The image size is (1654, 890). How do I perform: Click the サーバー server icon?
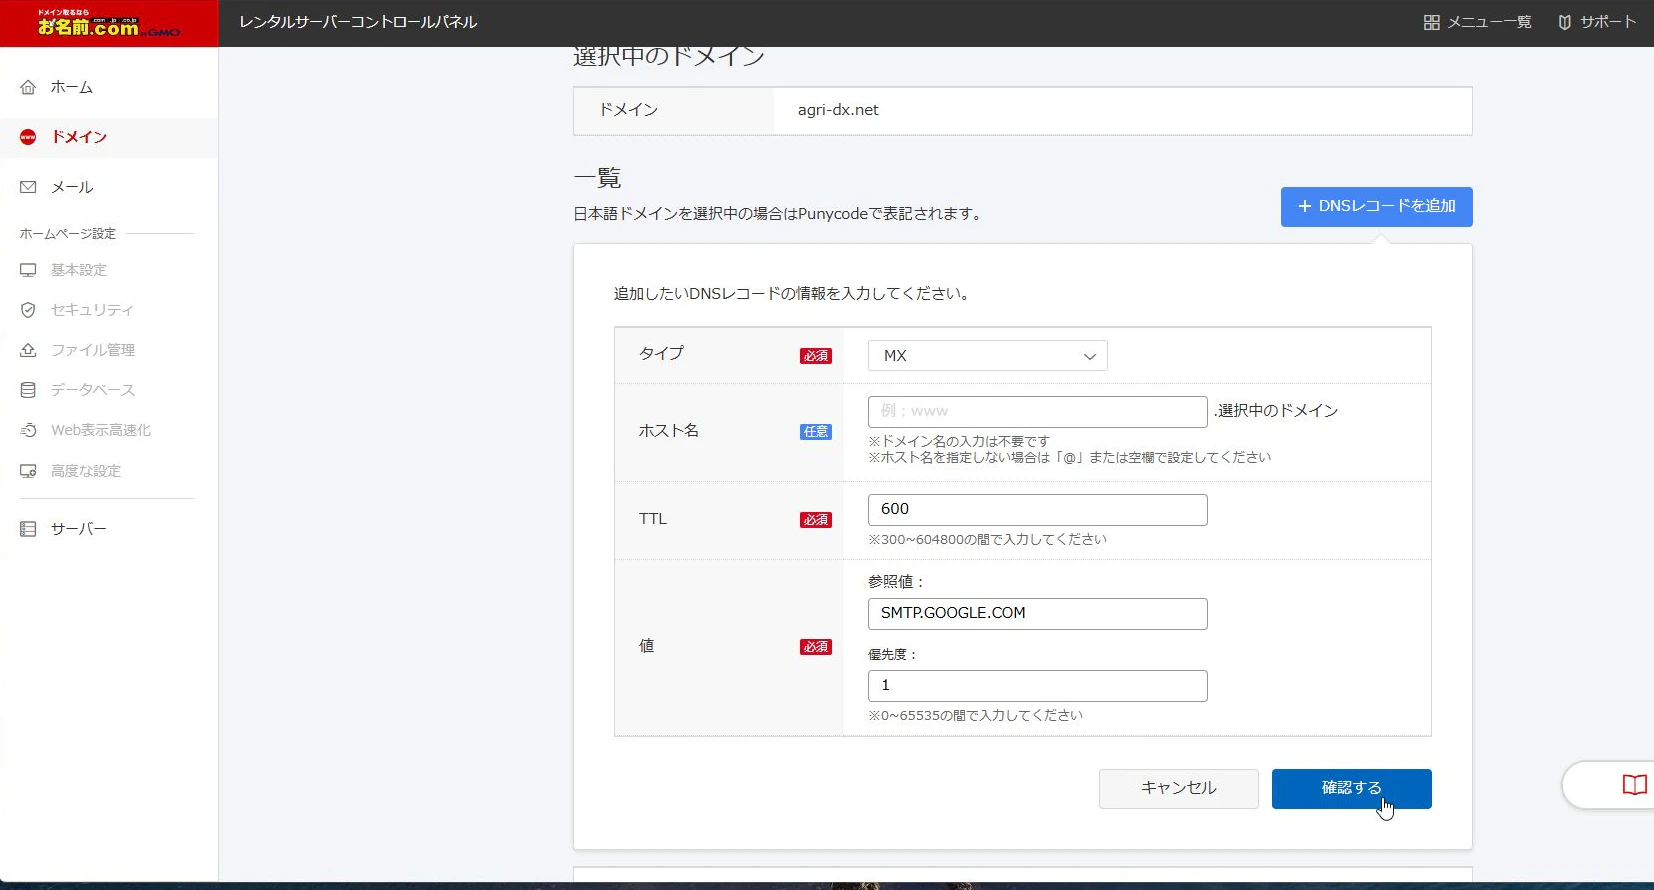pyautogui.click(x=28, y=529)
